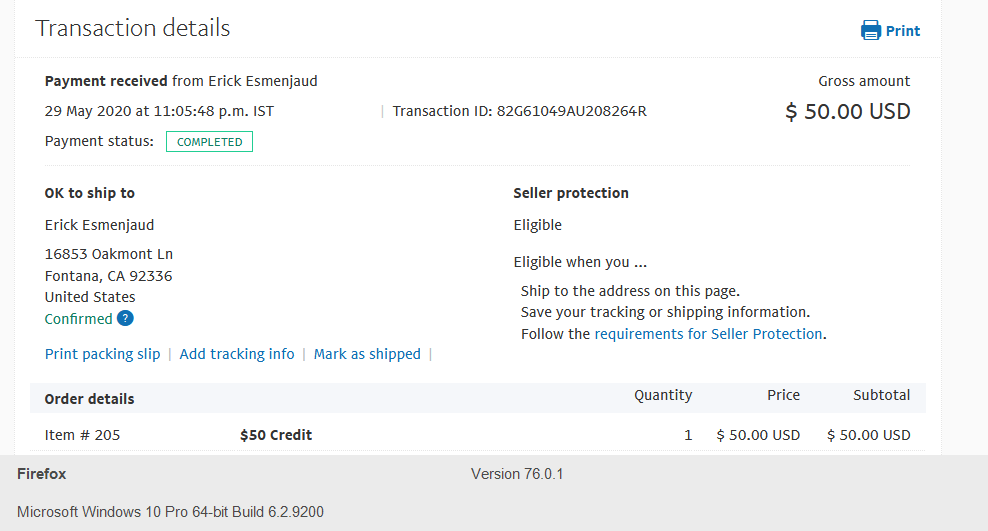The height and width of the screenshot is (531, 988).
Task: Click the gross amount $ 50.00 USD
Action: [847, 111]
